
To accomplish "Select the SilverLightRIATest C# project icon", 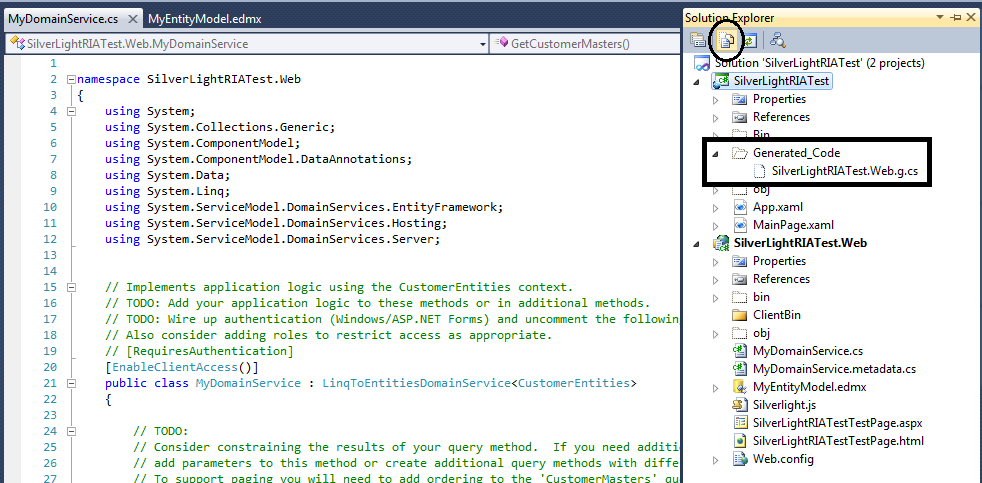I will pos(721,81).
